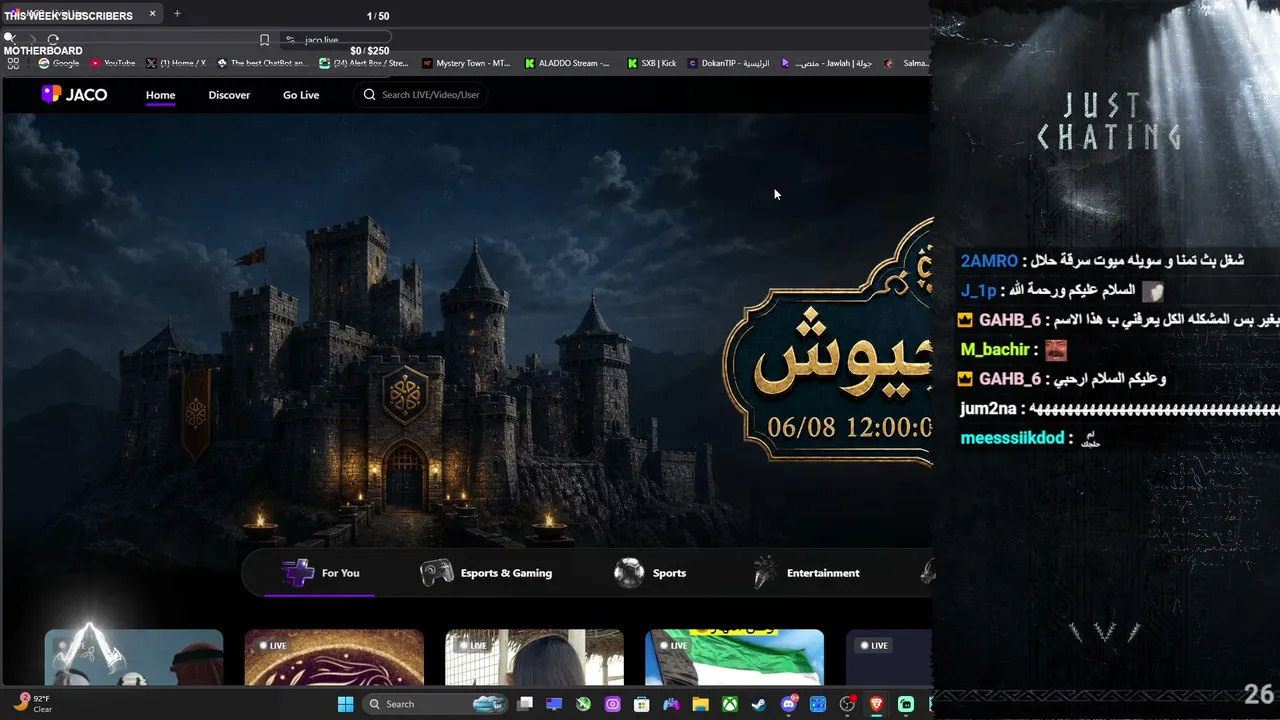Open the live stream showing a dark-haired person

tap(534, 657)
